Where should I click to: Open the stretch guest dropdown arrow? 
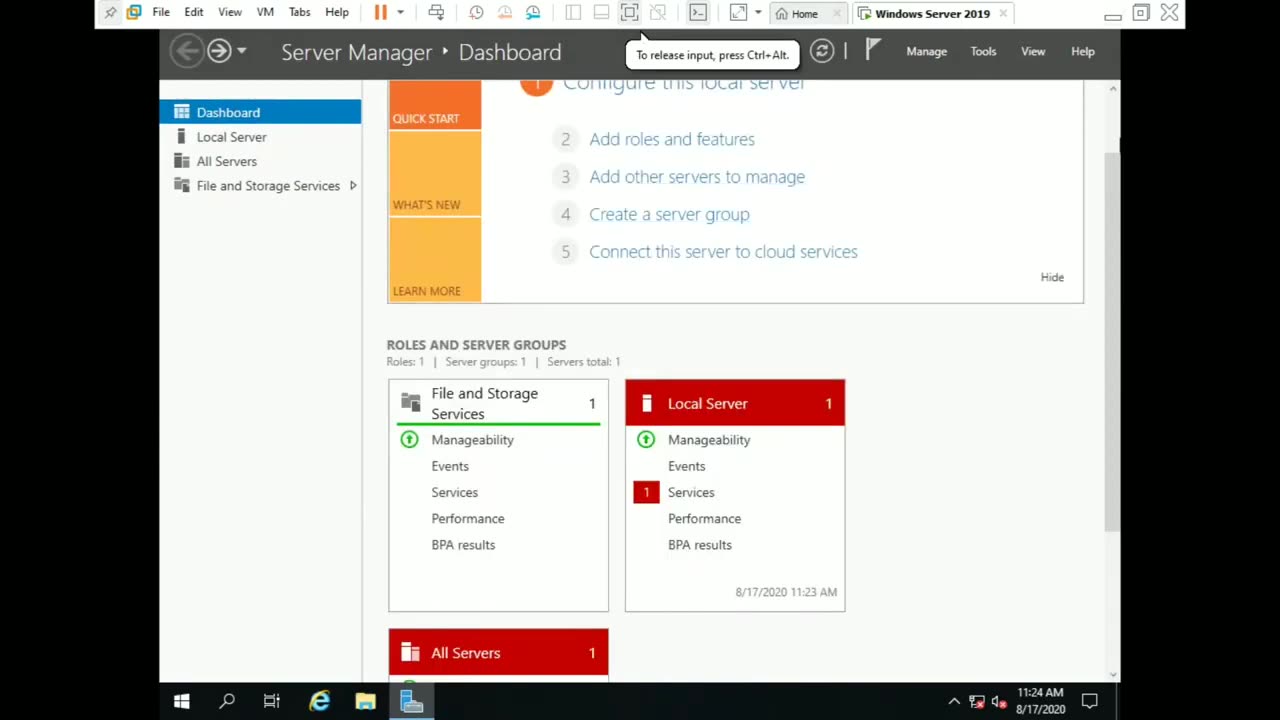(758, 13)
